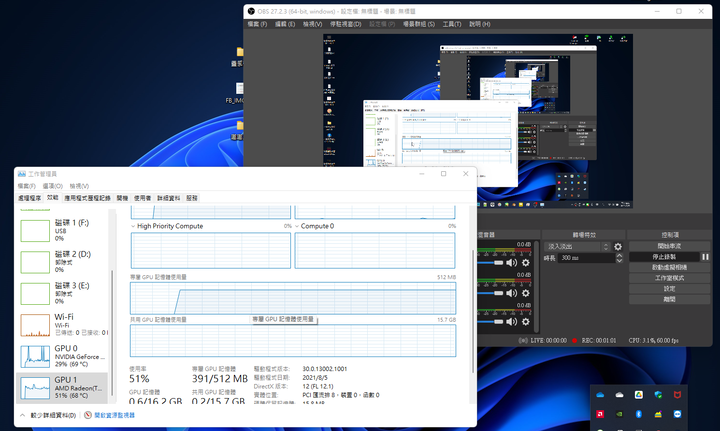The width and height of the screenshot is (720, 431).
Task: Click the OBS logo in the title bar
Action: [251, 11]
